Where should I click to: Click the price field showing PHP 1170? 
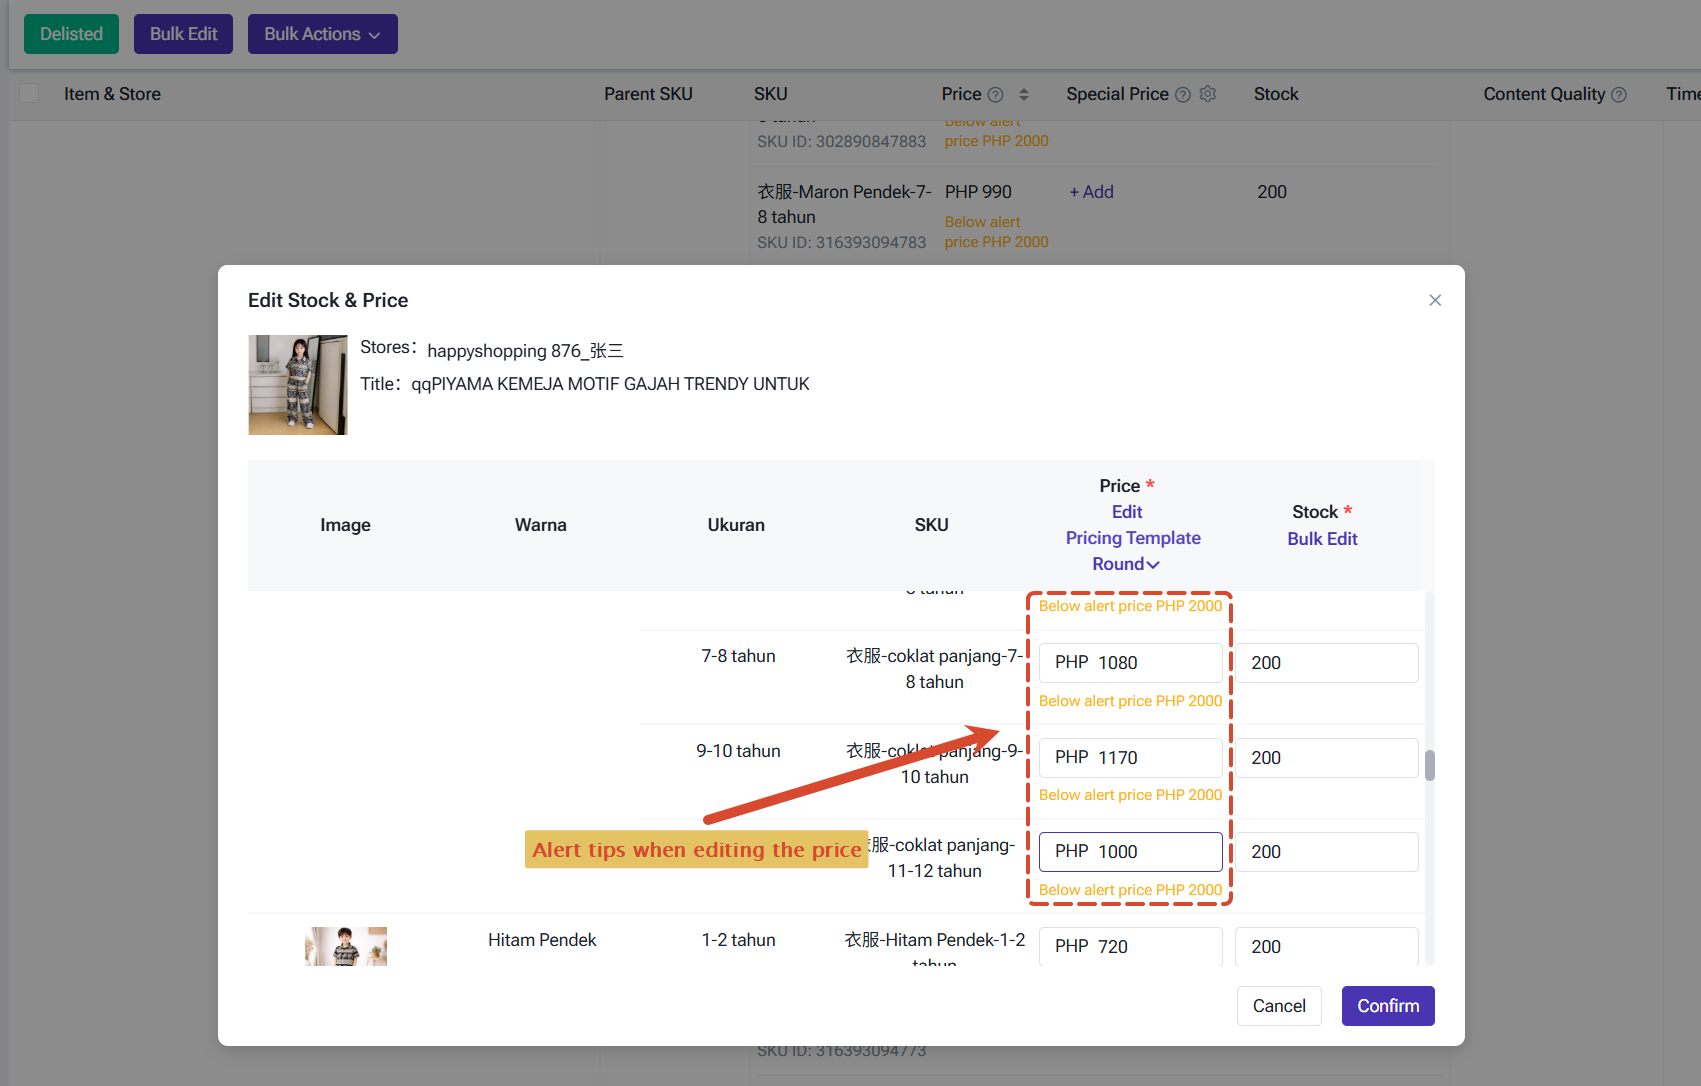1130,758
